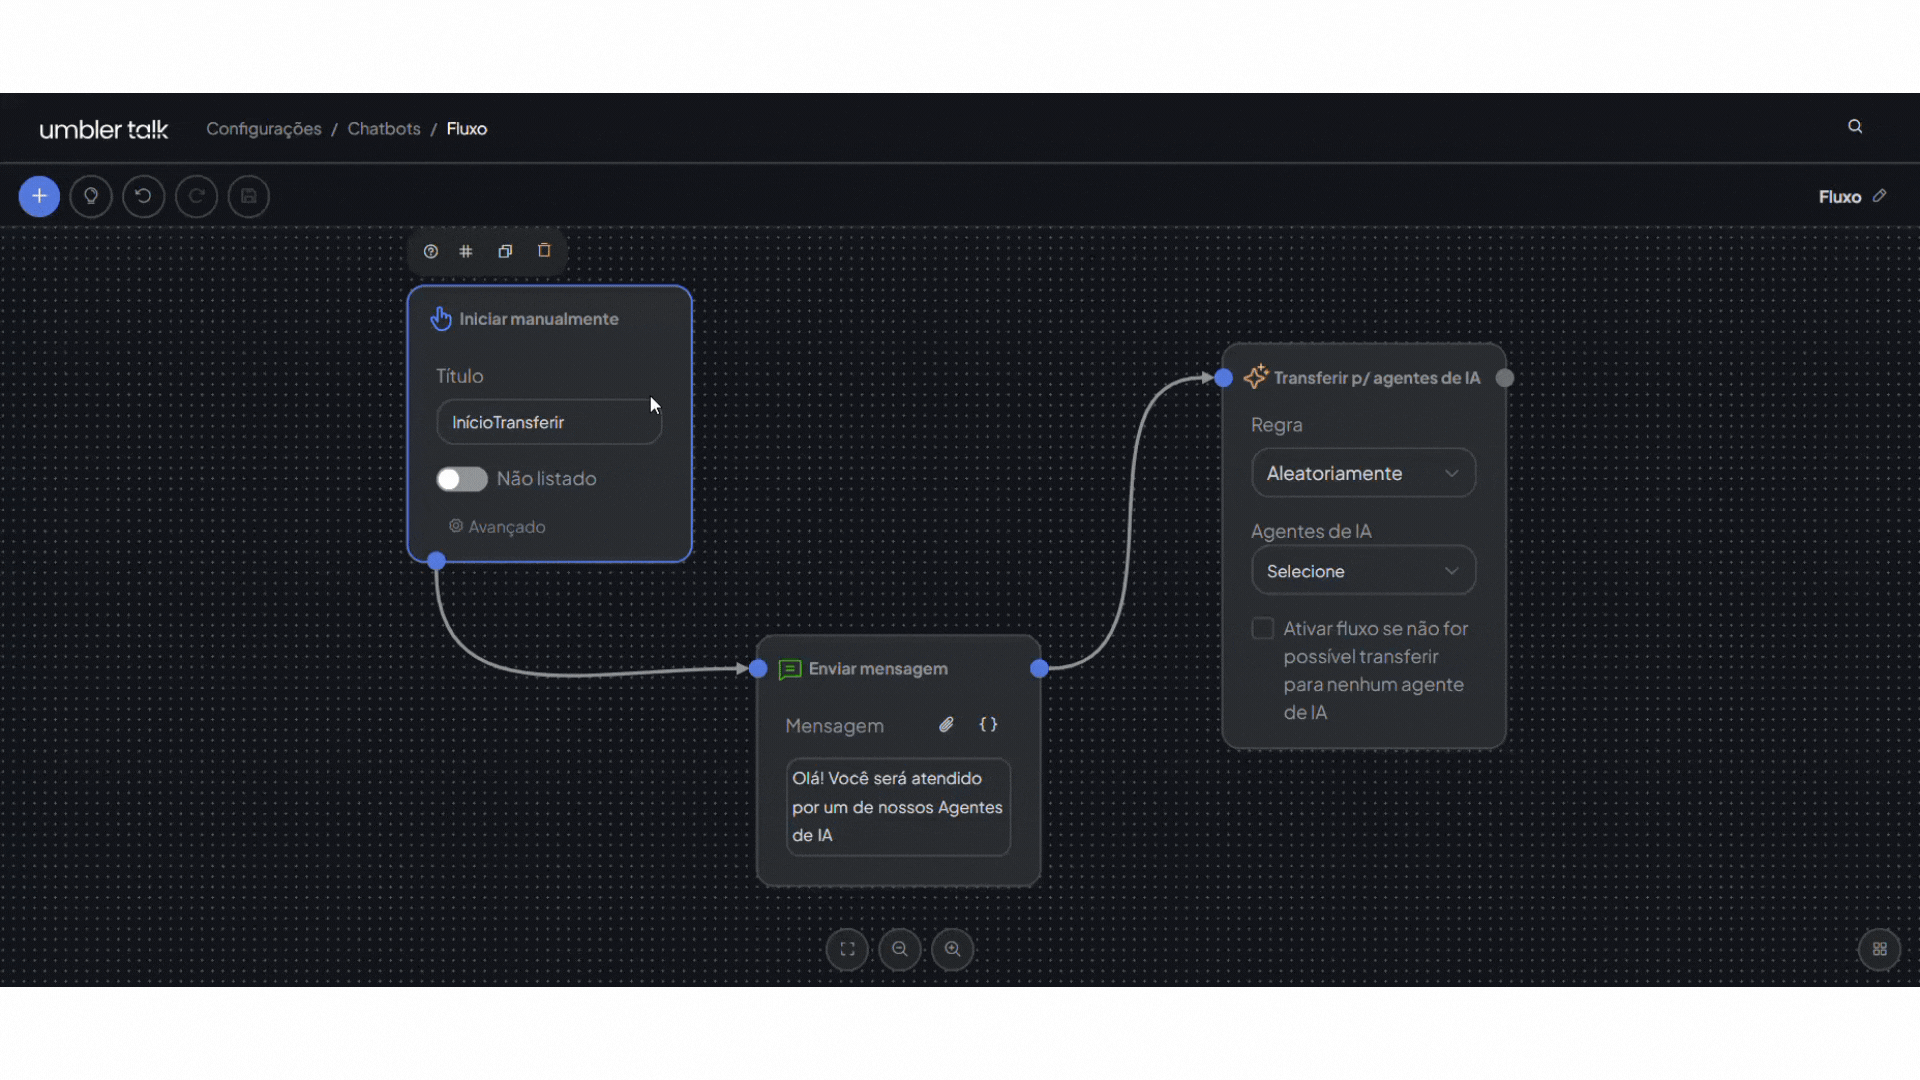Click the save flow icon
1920x1080 pixels.
(x=249, y=196)
